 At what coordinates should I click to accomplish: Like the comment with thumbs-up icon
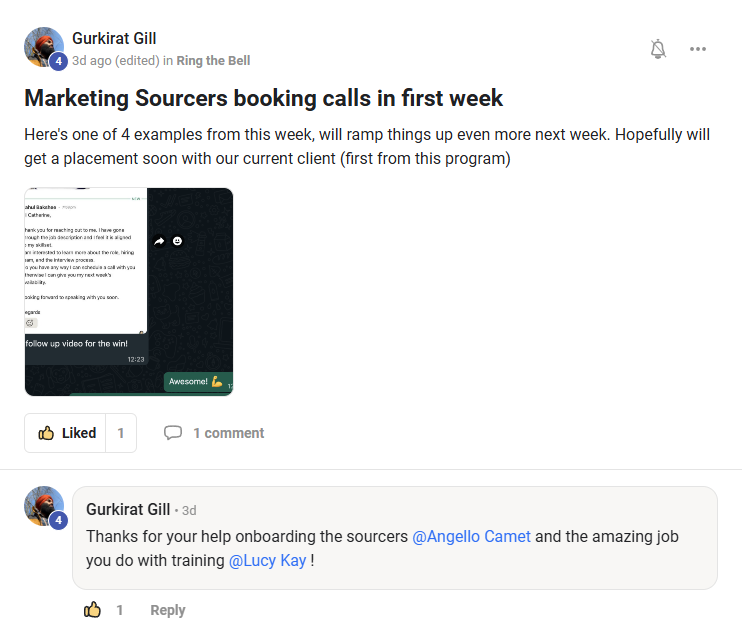pyautogui.click(x=93, y=610)
